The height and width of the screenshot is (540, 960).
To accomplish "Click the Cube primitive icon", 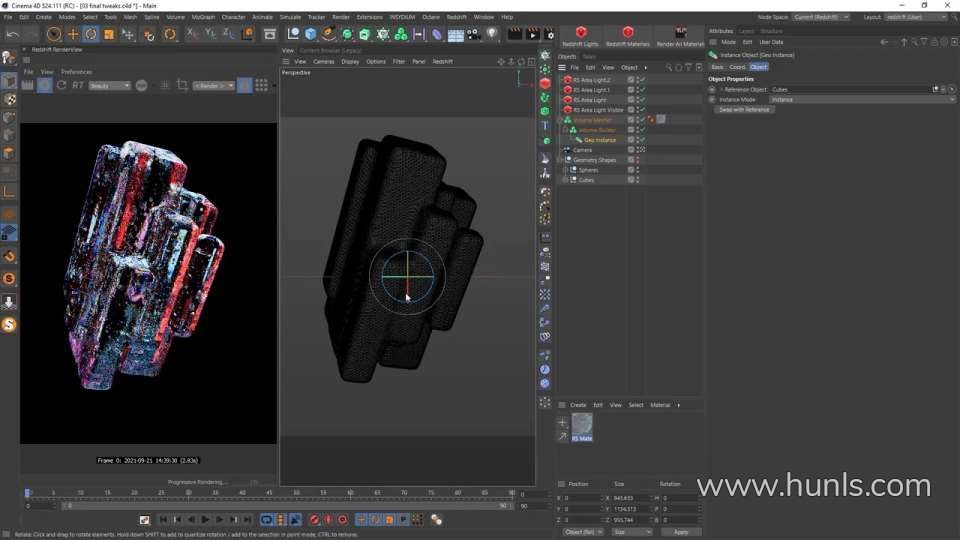I will pos(311,34).
